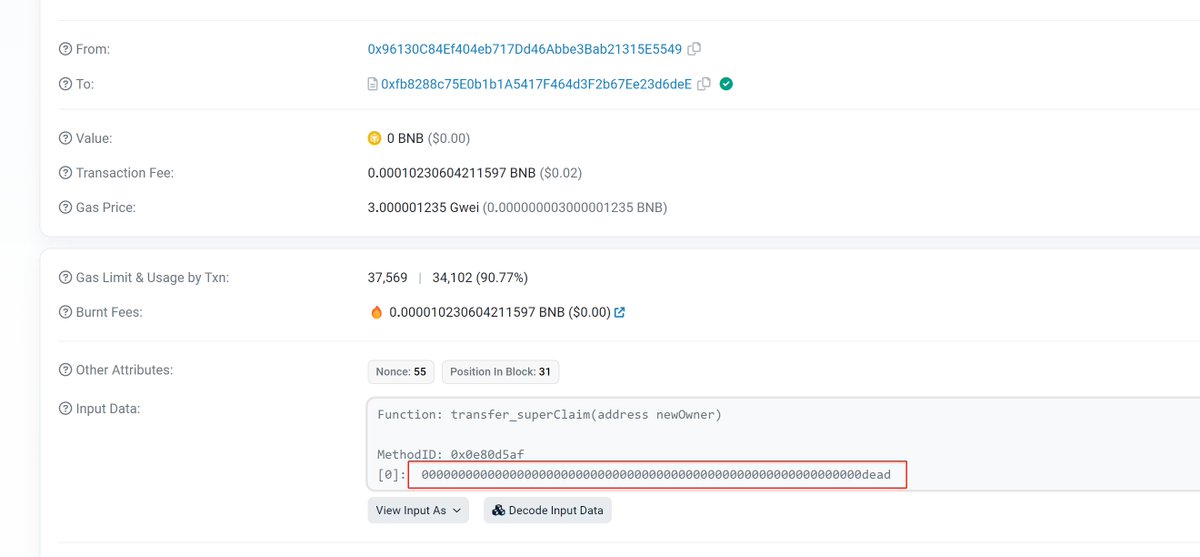Copy the To contract address

704,84
